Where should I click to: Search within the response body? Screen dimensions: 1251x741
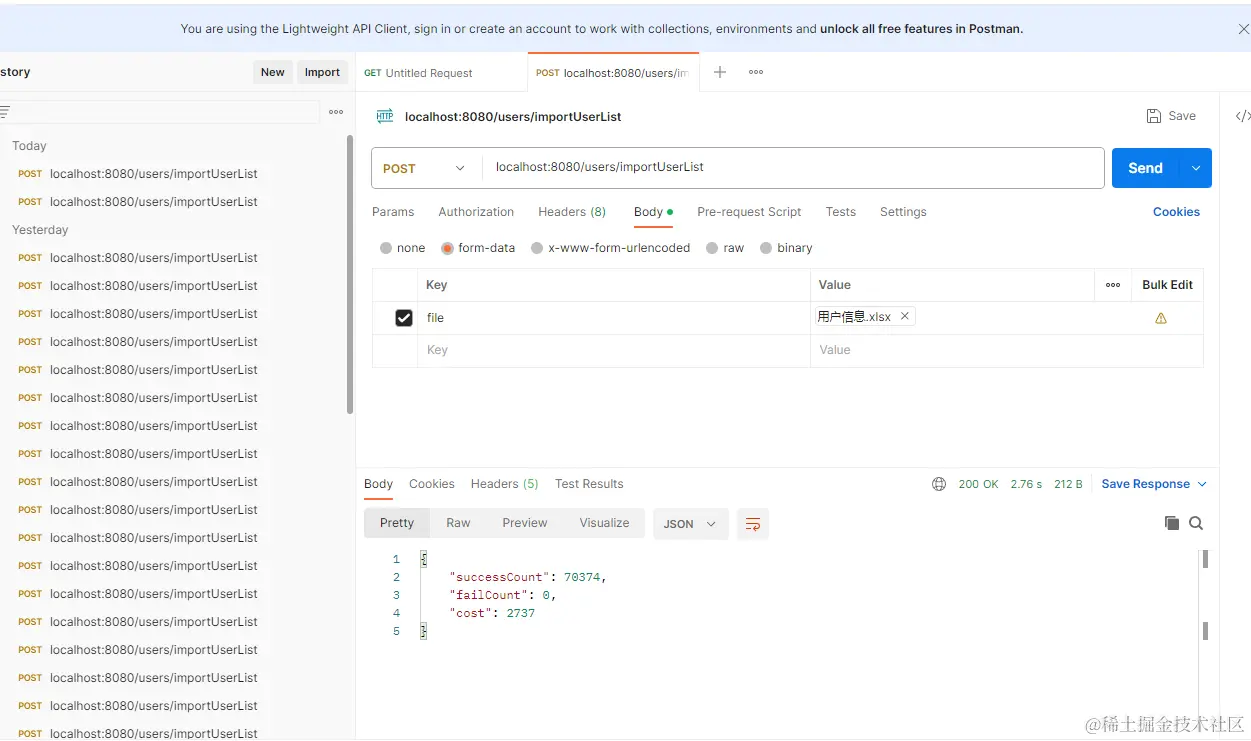coord(1196,523)
